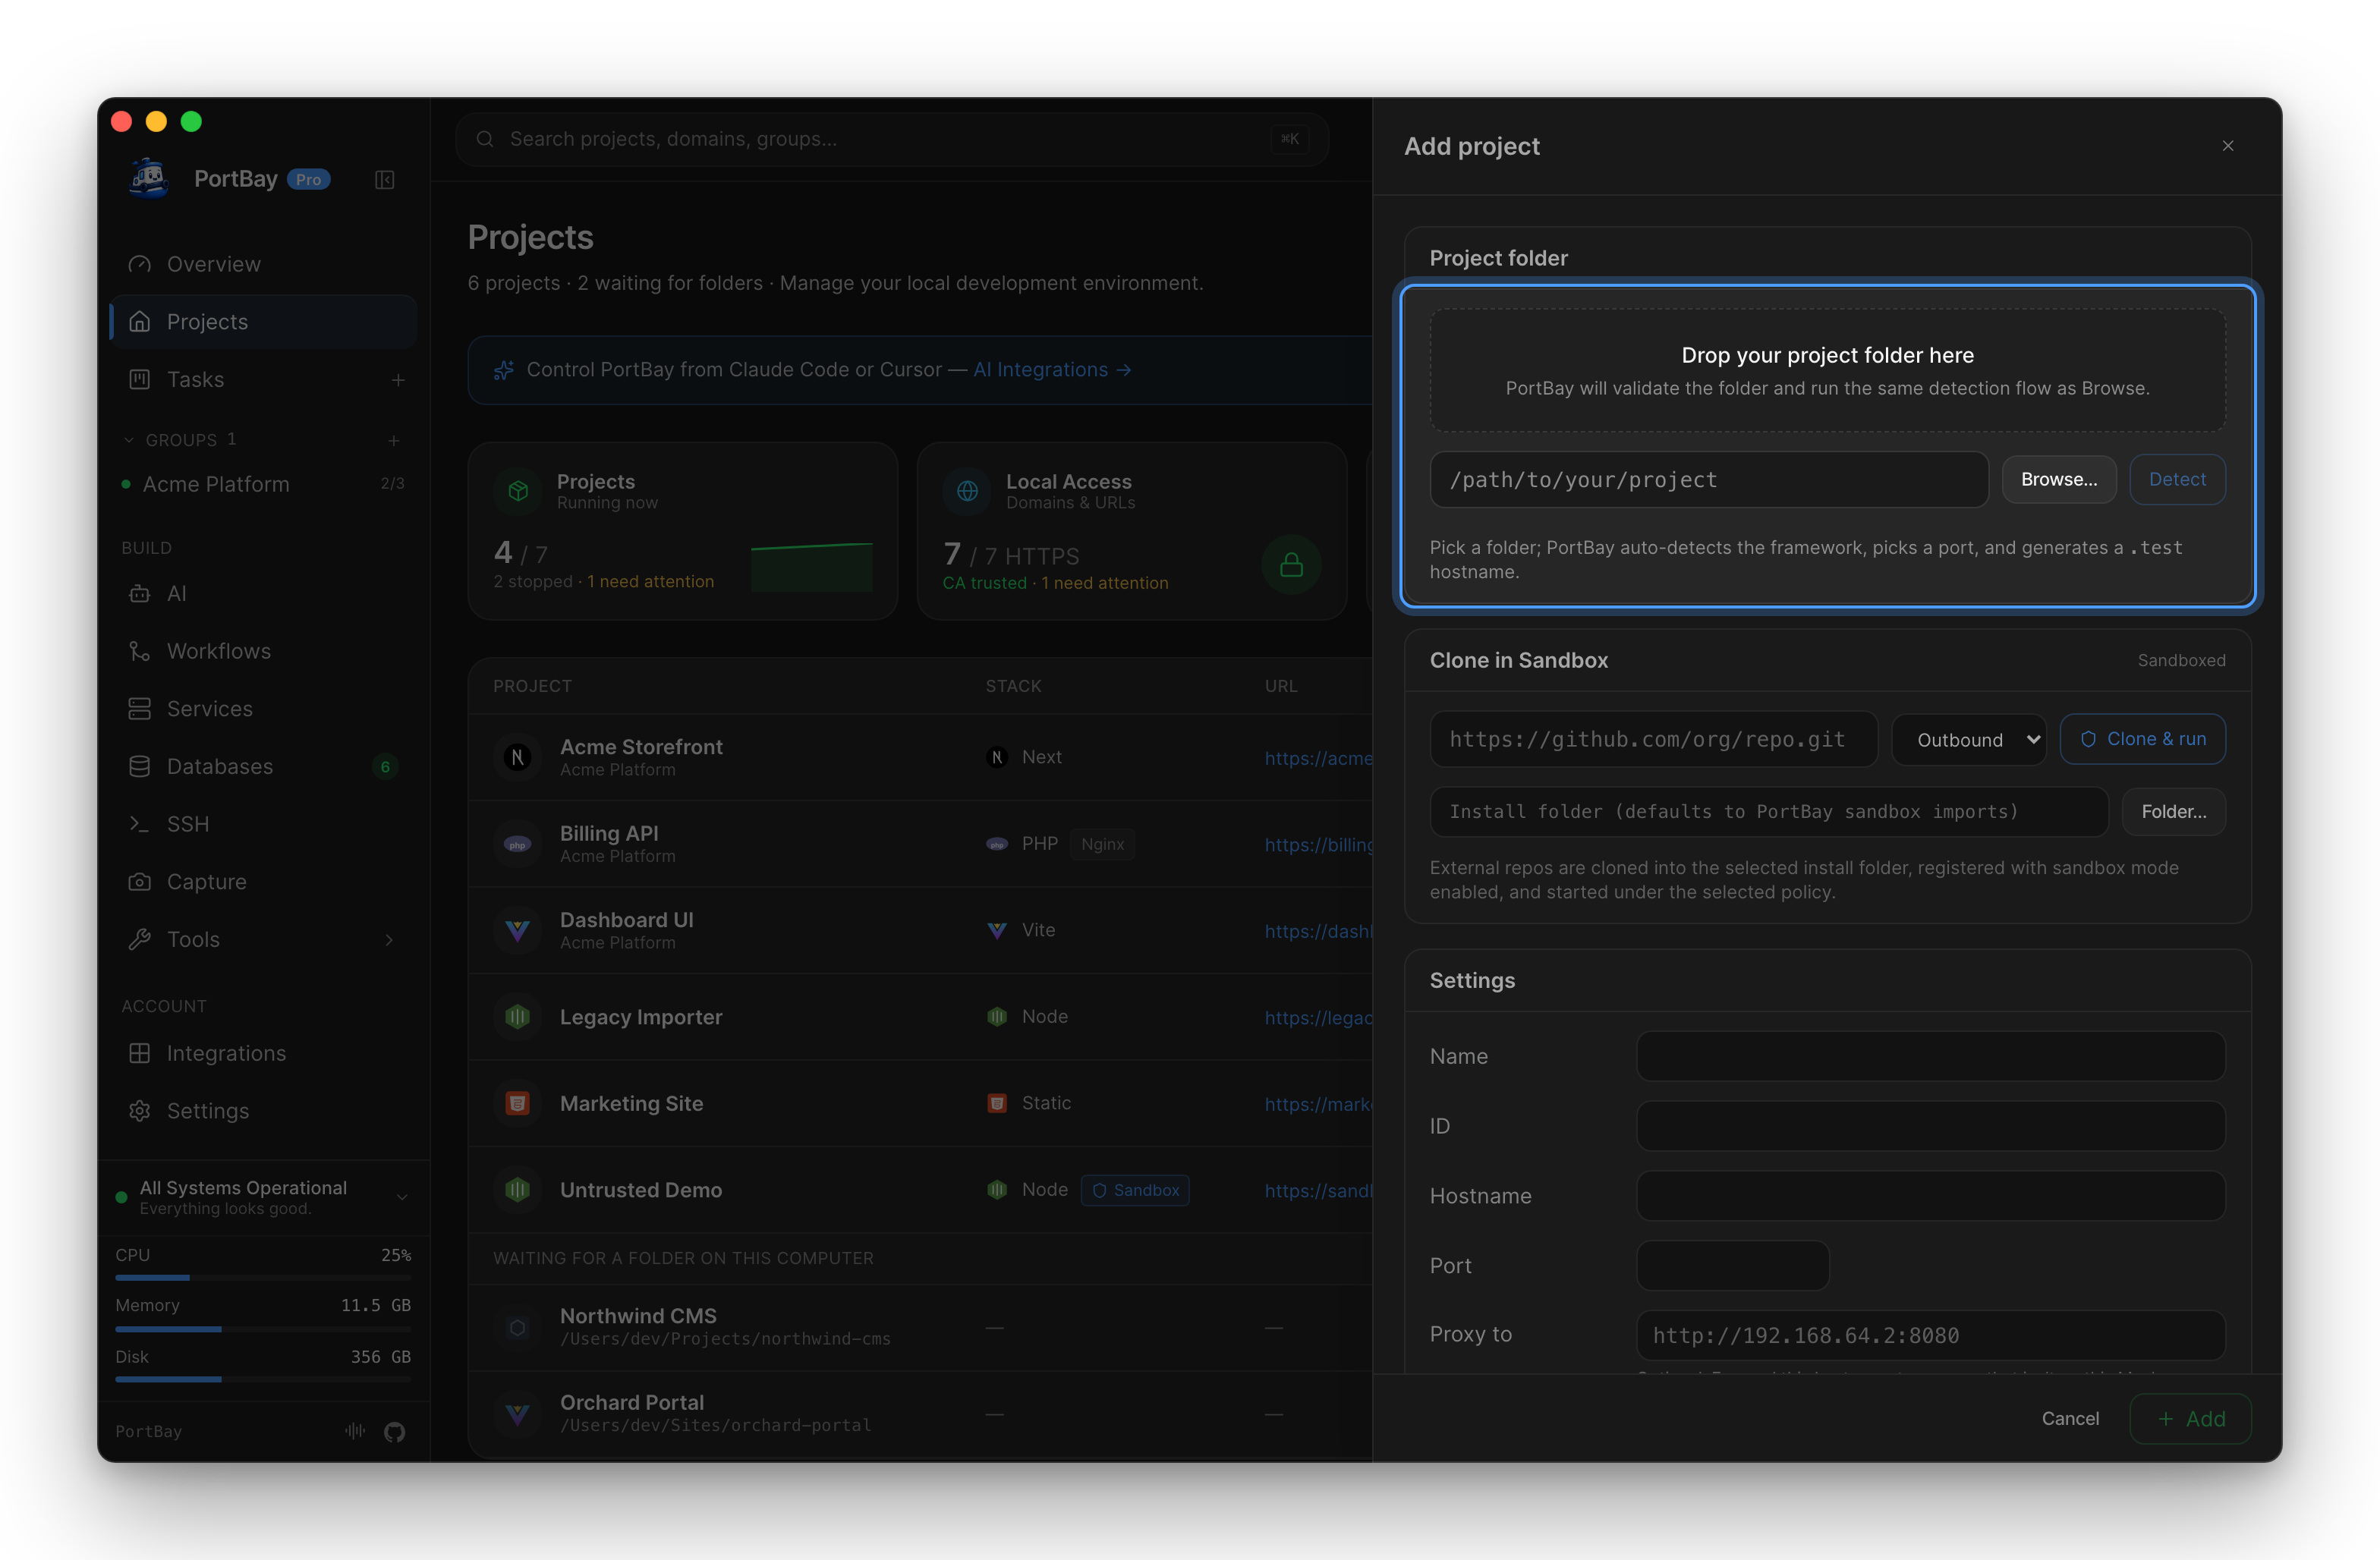Click the Tools wrench icon
2380x1560 pixels.
point(140,939)
